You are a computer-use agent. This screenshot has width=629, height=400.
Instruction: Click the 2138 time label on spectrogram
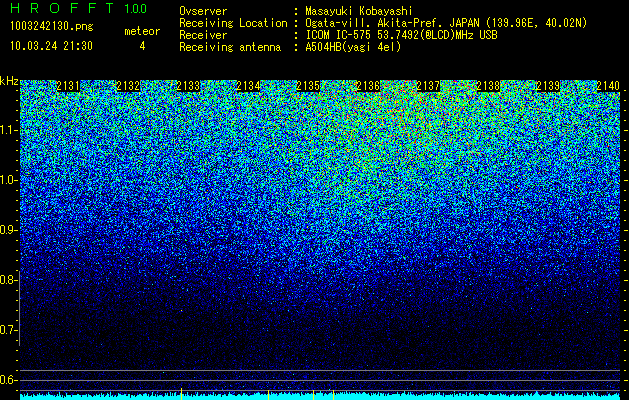pyautogui.click(x=488, y=86)
